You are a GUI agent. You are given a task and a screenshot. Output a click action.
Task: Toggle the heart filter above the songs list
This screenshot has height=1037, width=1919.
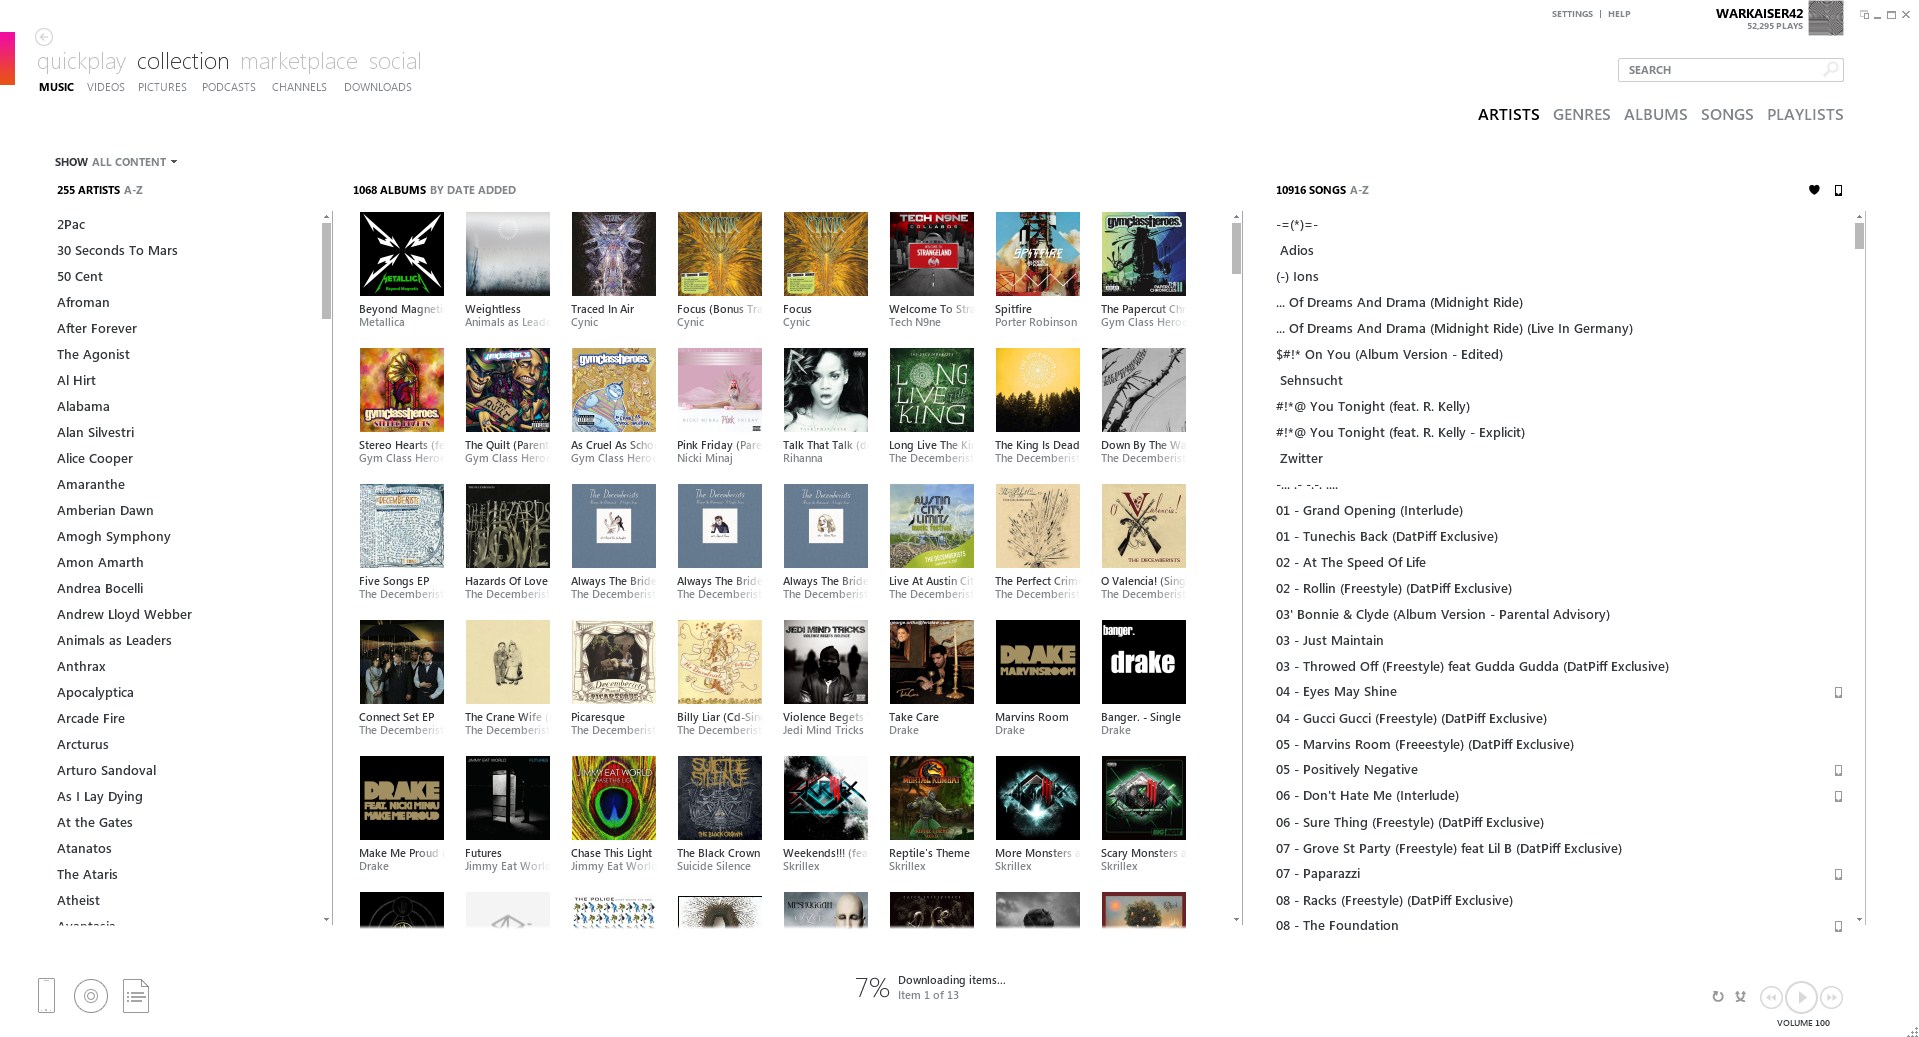click(1815, 189)
